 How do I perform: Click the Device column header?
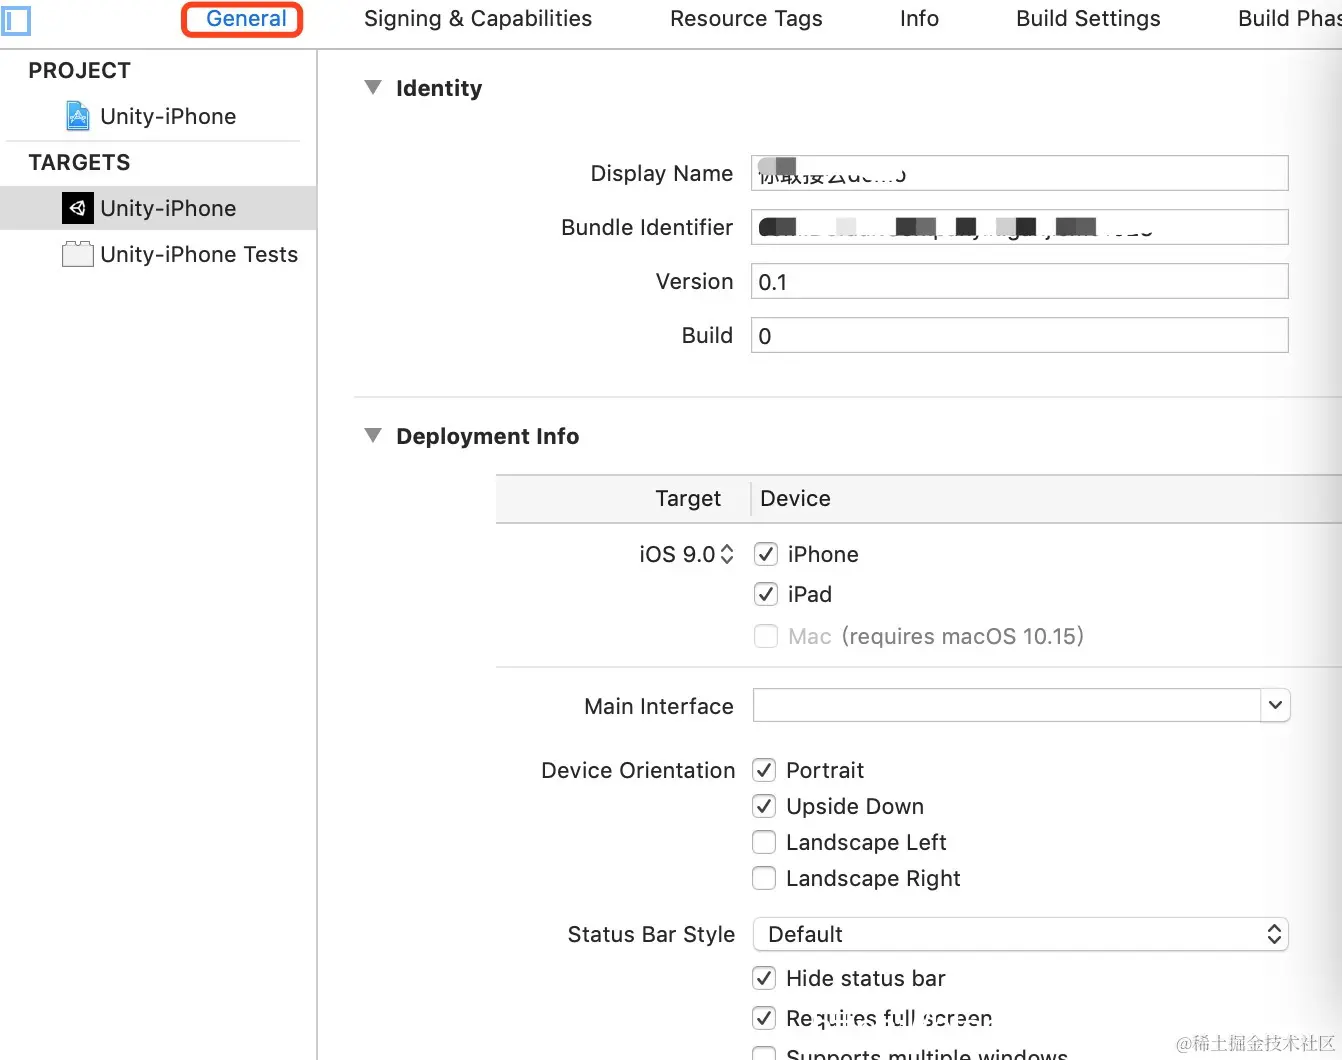click(795, 498)
